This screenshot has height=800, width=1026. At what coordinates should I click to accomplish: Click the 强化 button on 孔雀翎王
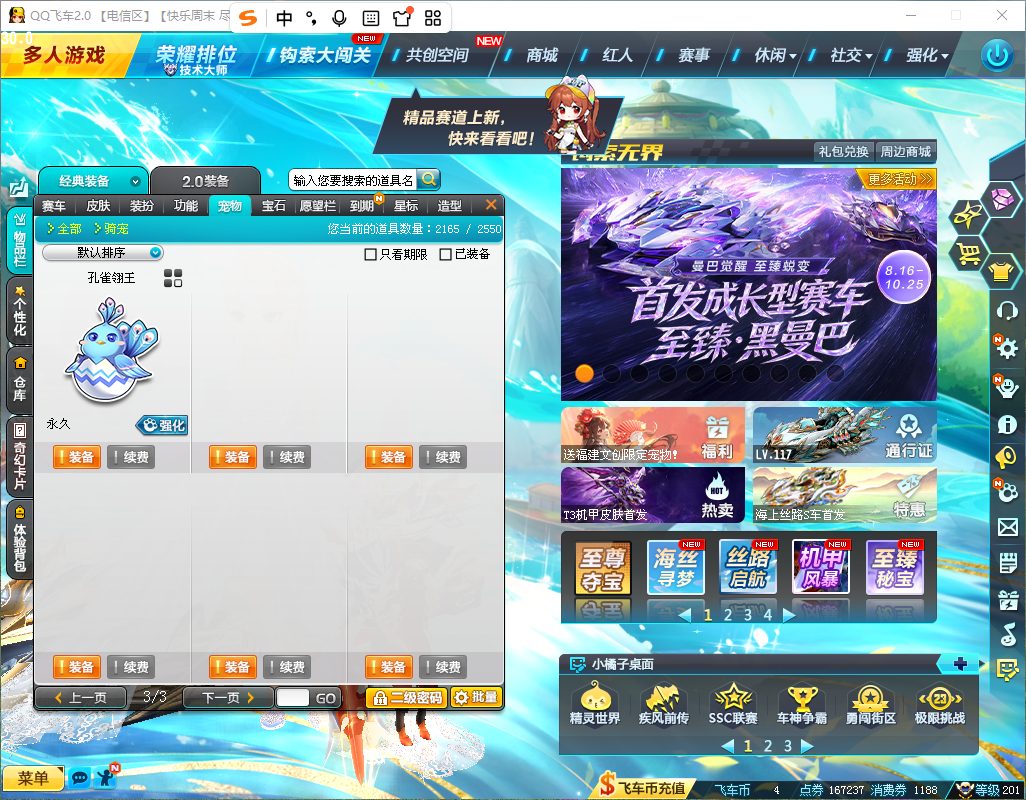163,425
